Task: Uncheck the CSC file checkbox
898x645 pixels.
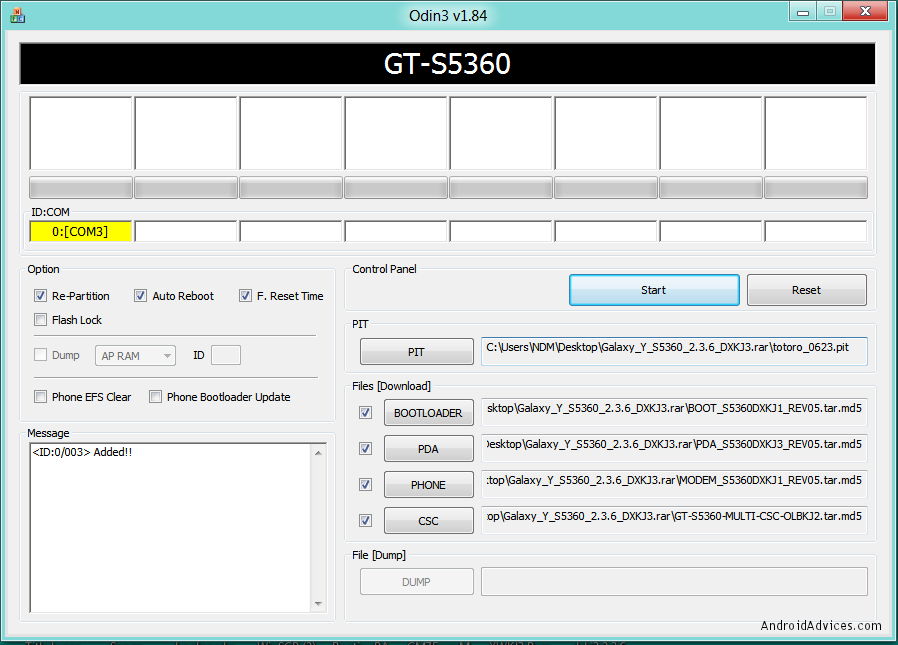Action: point(365,521)
